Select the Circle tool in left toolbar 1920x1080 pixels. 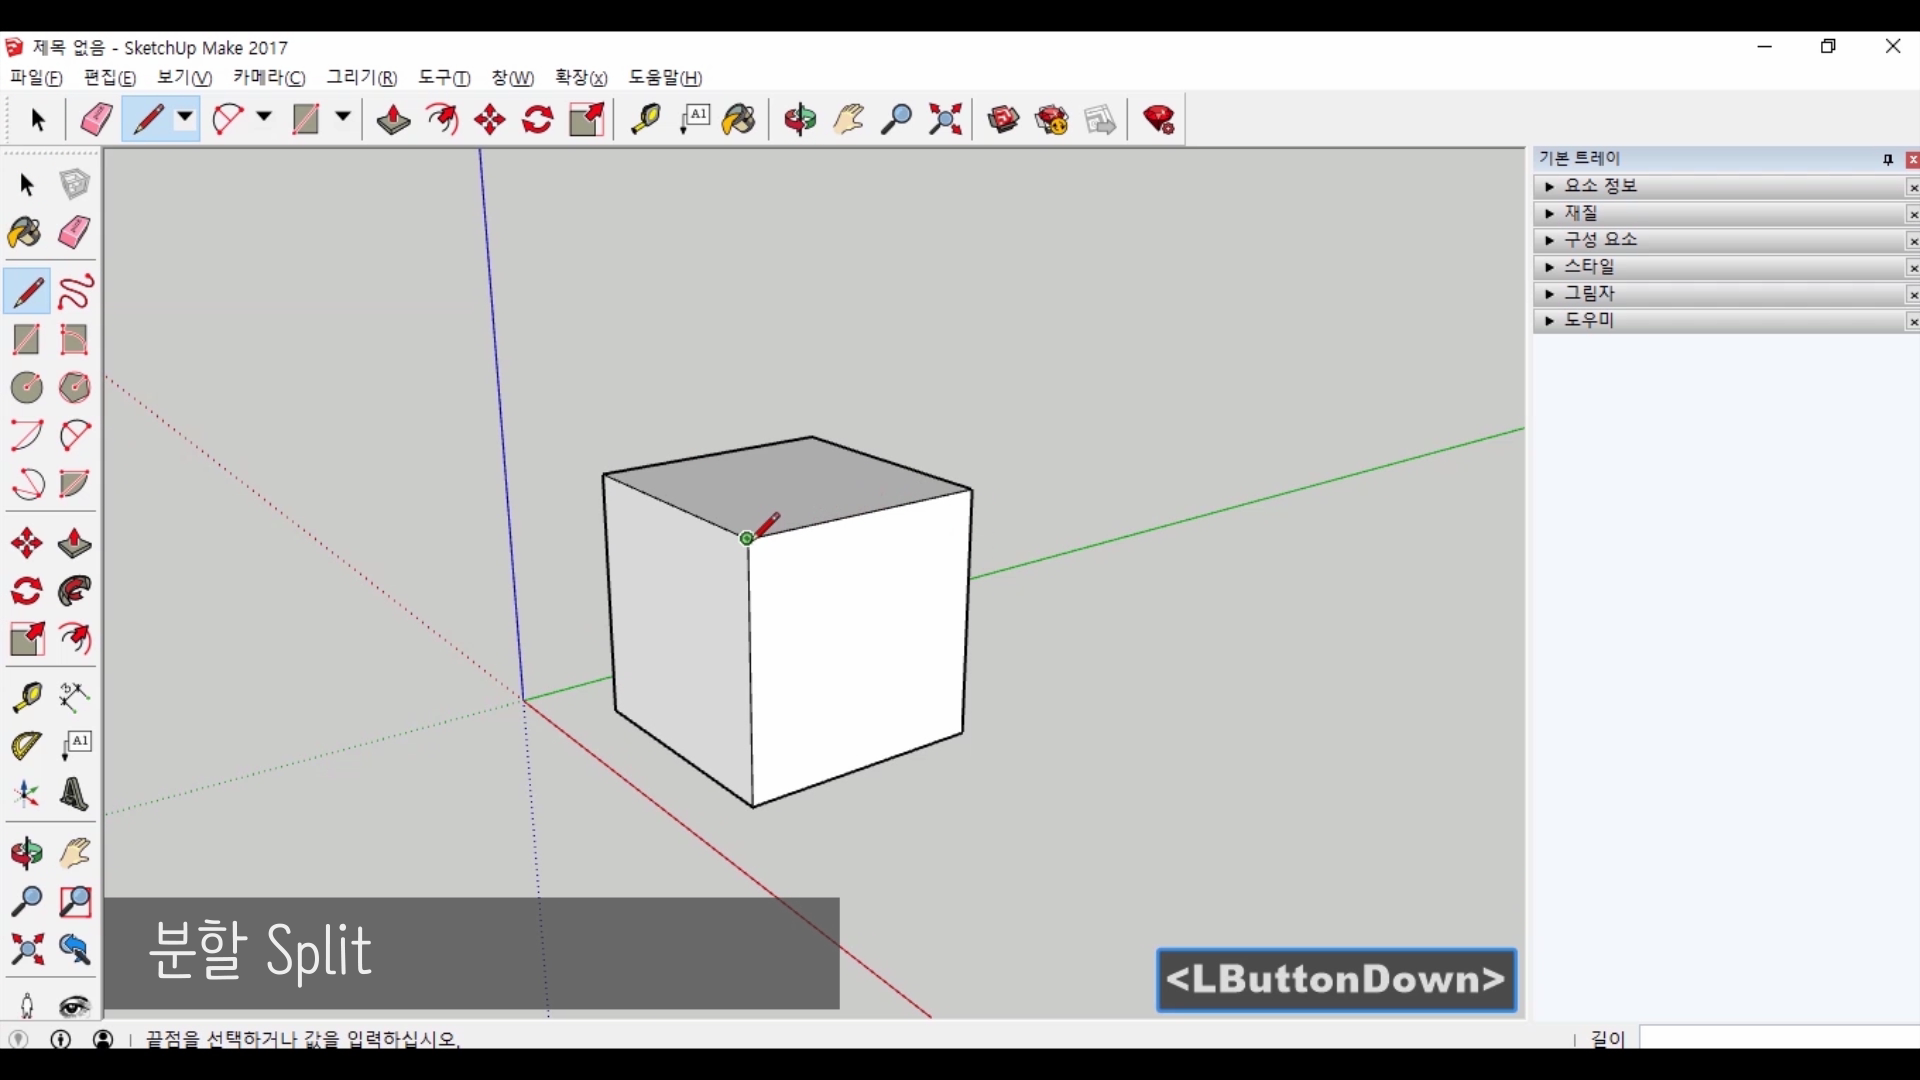click(27, 388)
